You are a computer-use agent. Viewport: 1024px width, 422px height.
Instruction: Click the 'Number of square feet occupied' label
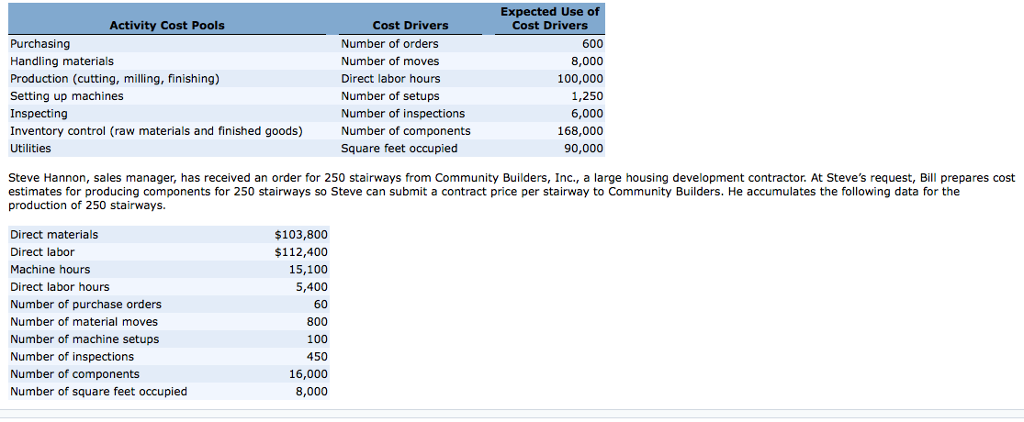98,391
